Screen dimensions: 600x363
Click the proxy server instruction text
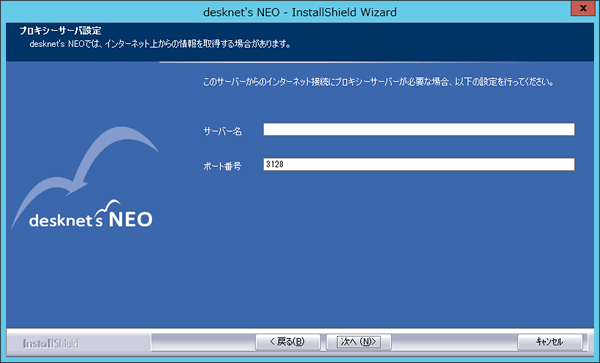point(378,82)
